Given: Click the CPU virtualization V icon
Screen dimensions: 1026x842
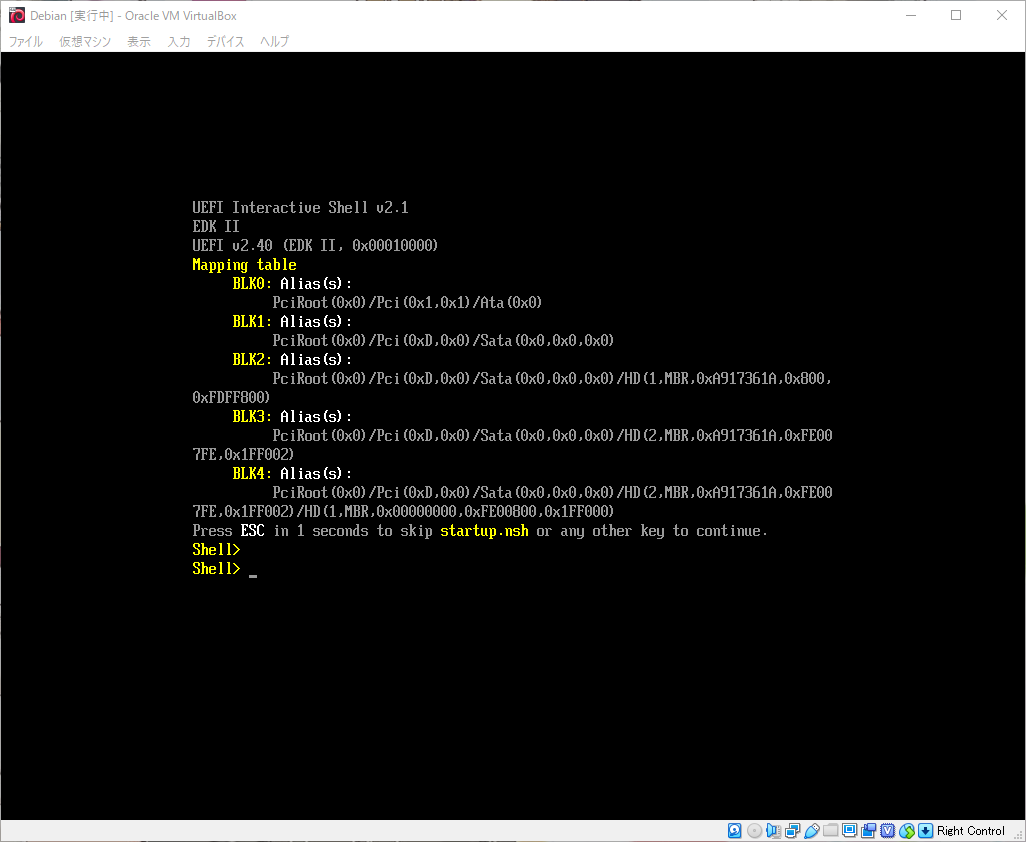Looking at the screenshot, I should click(887, 830).
